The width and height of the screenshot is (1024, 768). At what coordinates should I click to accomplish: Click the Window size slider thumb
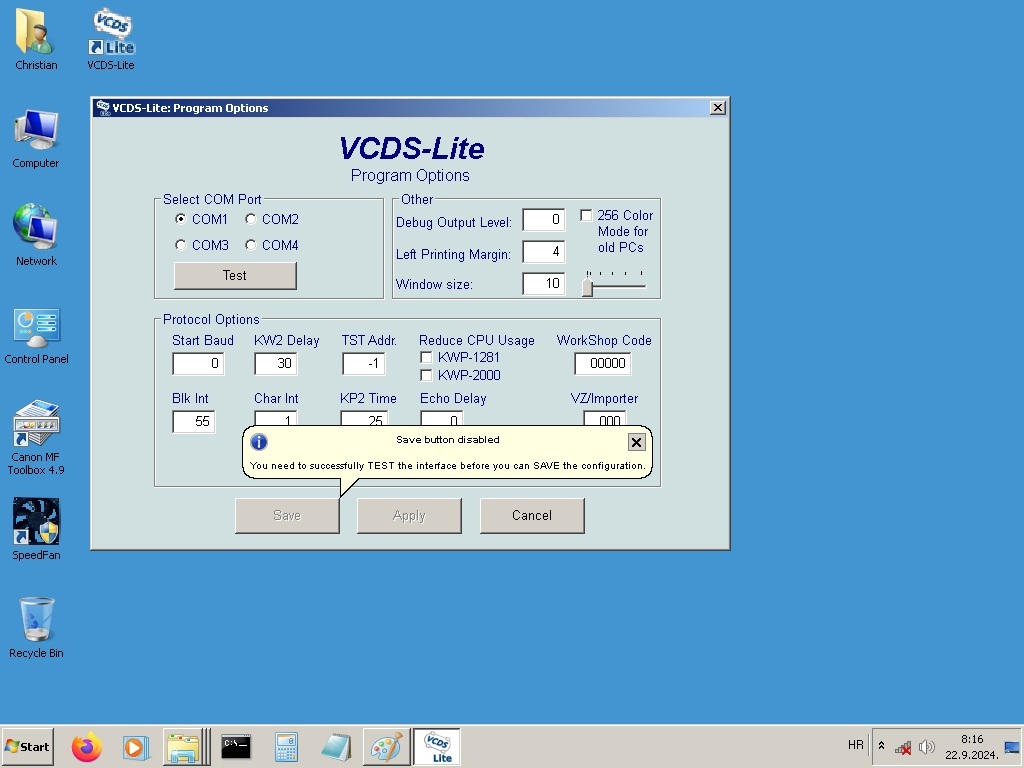588,286
